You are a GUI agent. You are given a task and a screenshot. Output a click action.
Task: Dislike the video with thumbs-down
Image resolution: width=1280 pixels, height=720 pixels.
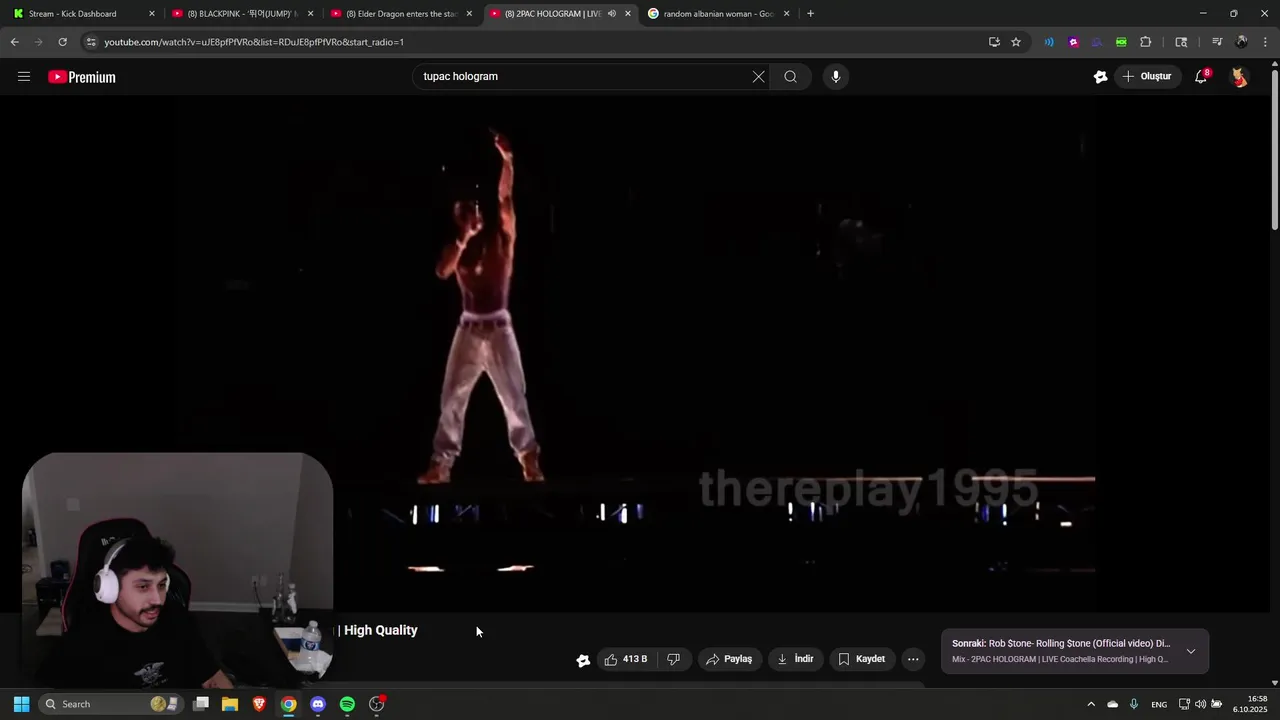(x=674, y=659)
